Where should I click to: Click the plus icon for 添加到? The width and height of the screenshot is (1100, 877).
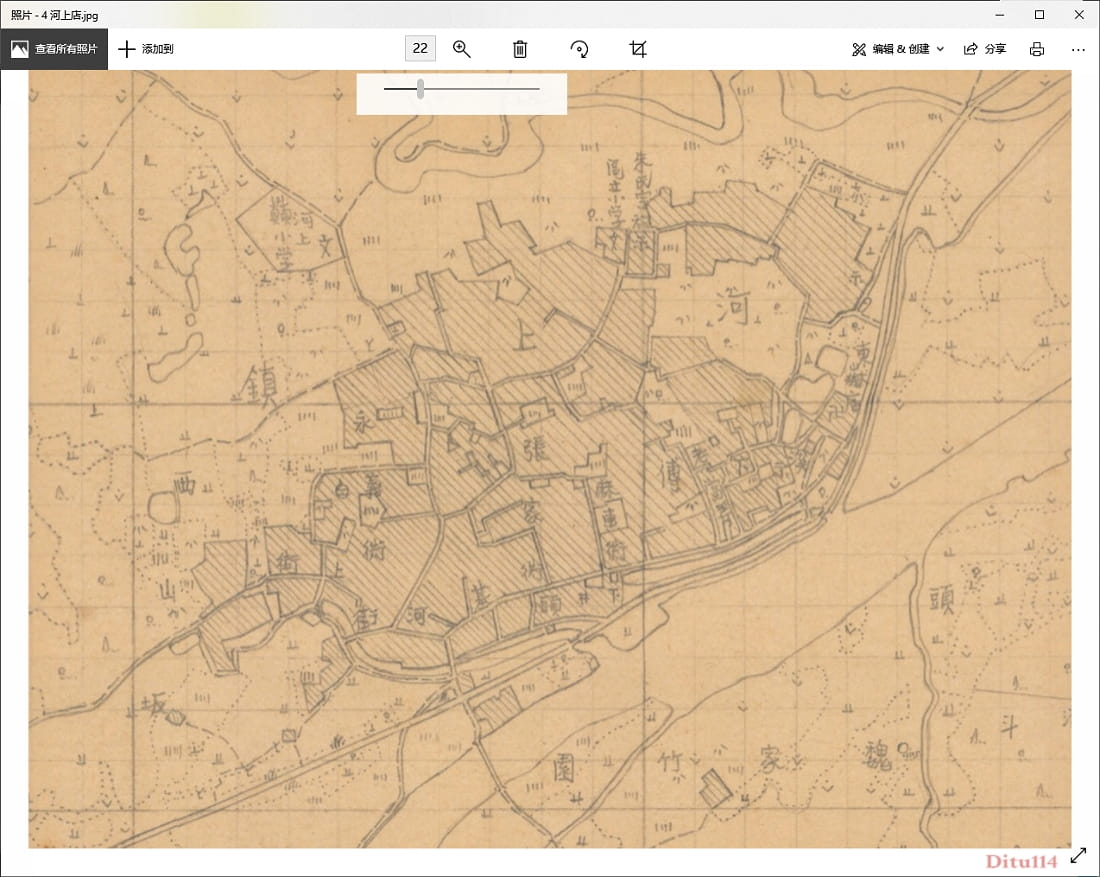pyautogui.click(x=127, y=49)
